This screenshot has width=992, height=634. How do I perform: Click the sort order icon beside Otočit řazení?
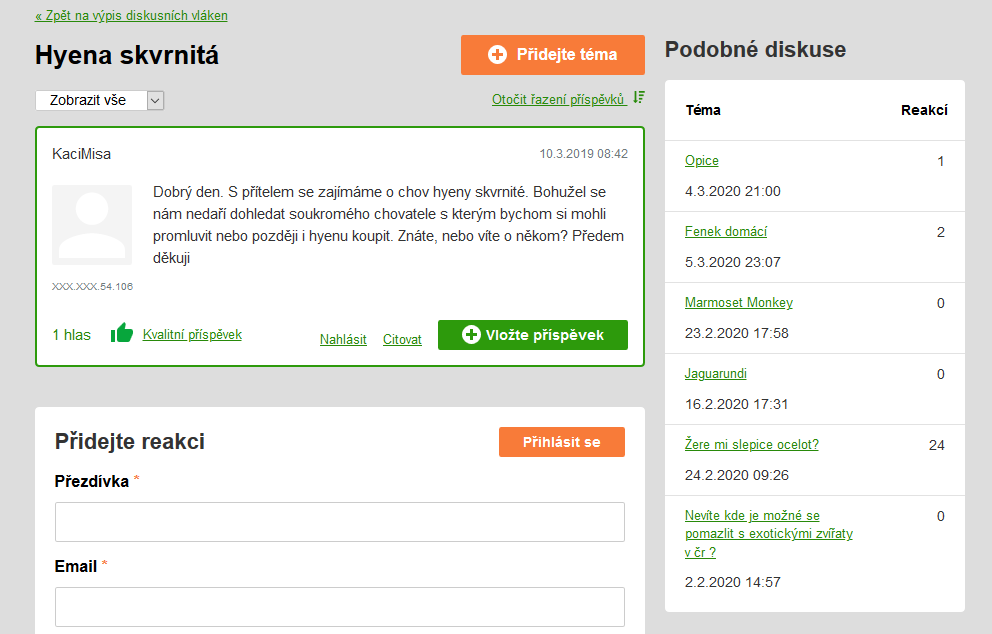coord(639,98)
